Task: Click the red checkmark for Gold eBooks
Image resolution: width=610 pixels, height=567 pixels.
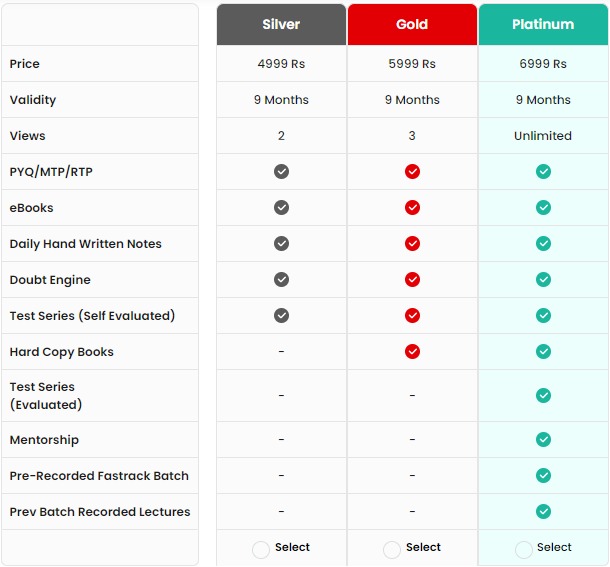Action: click(412, 207)
